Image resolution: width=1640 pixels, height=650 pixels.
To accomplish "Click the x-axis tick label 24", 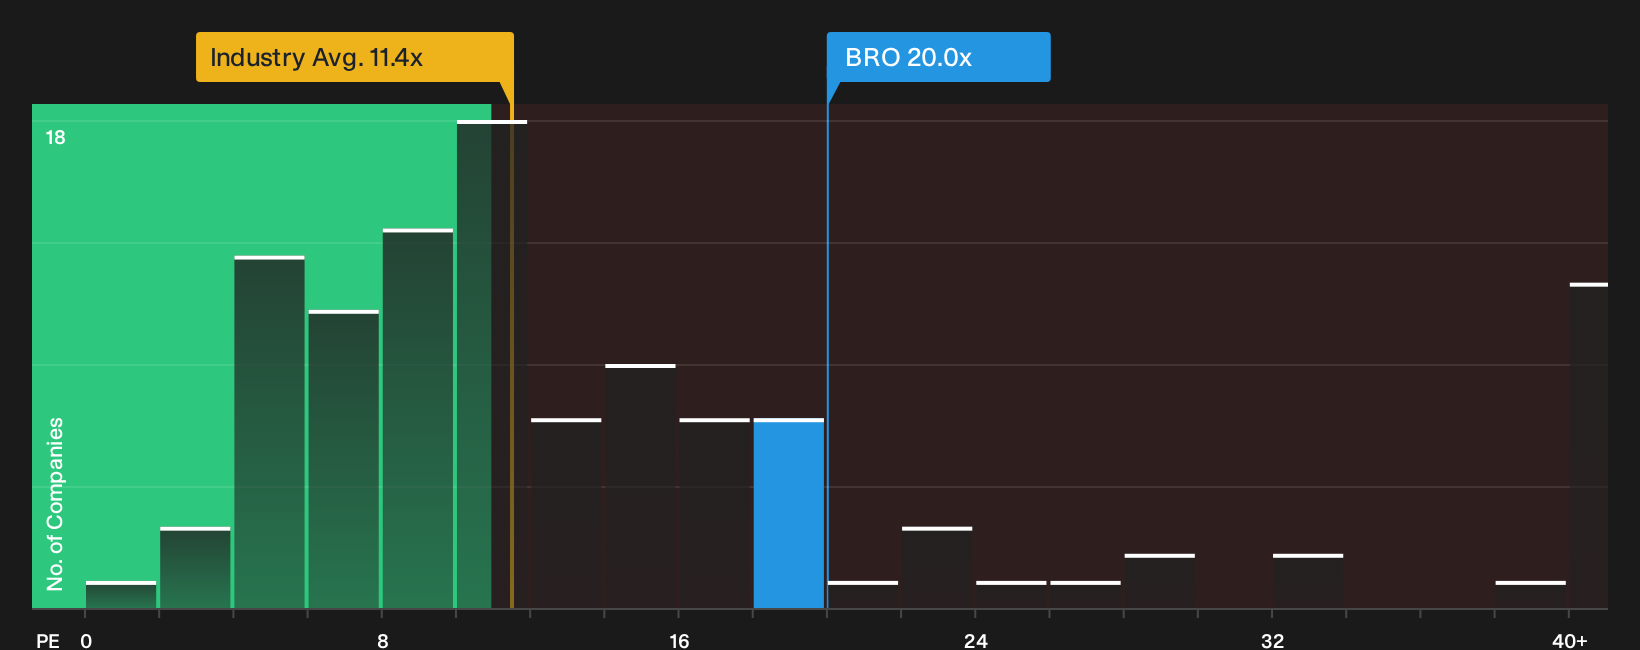I will click(975, 641).
